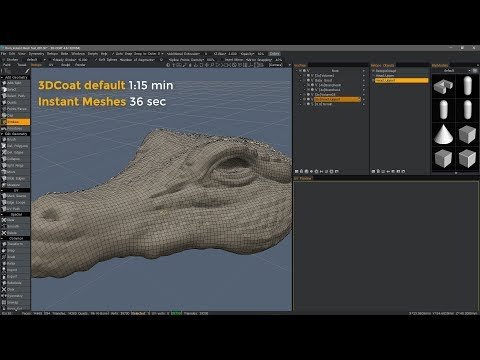Screen dimensions: 480x360
Task: Choose the Split Rings tool
Action: [x=15, y=165]
